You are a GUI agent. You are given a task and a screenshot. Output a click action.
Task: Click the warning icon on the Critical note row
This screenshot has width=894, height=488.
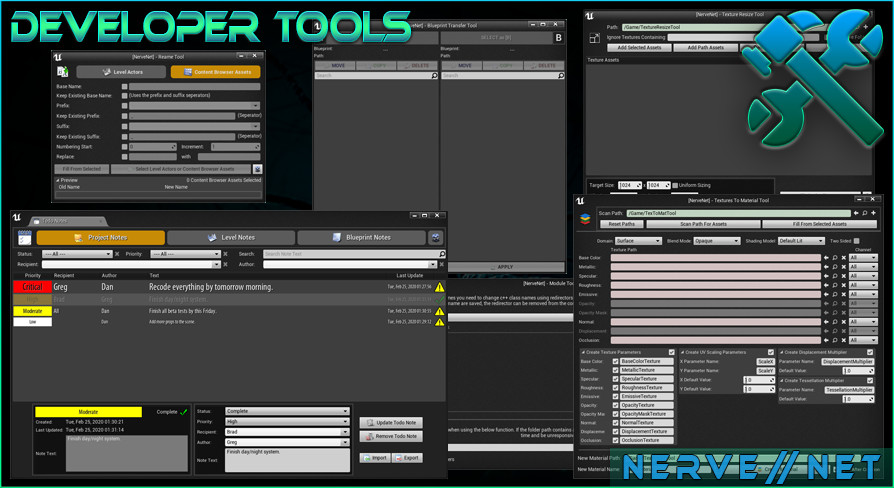tap(440, 287)
